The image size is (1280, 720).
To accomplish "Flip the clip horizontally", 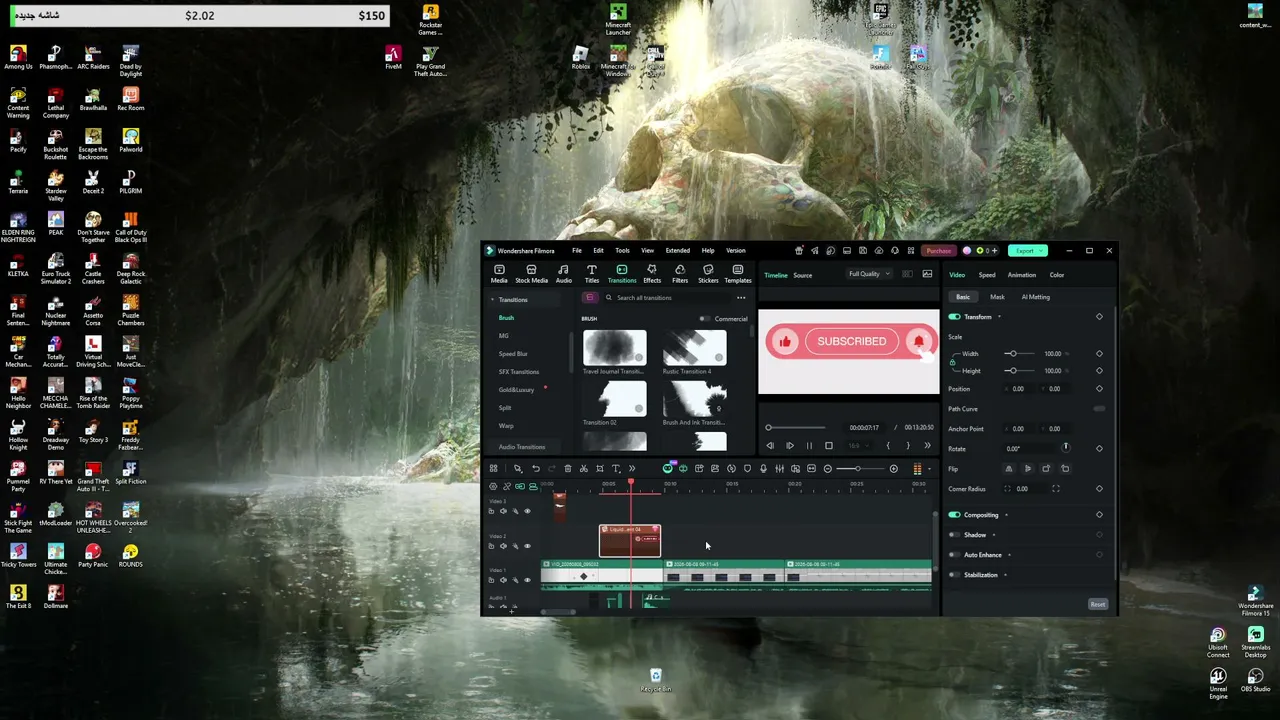I will 1008,469.
